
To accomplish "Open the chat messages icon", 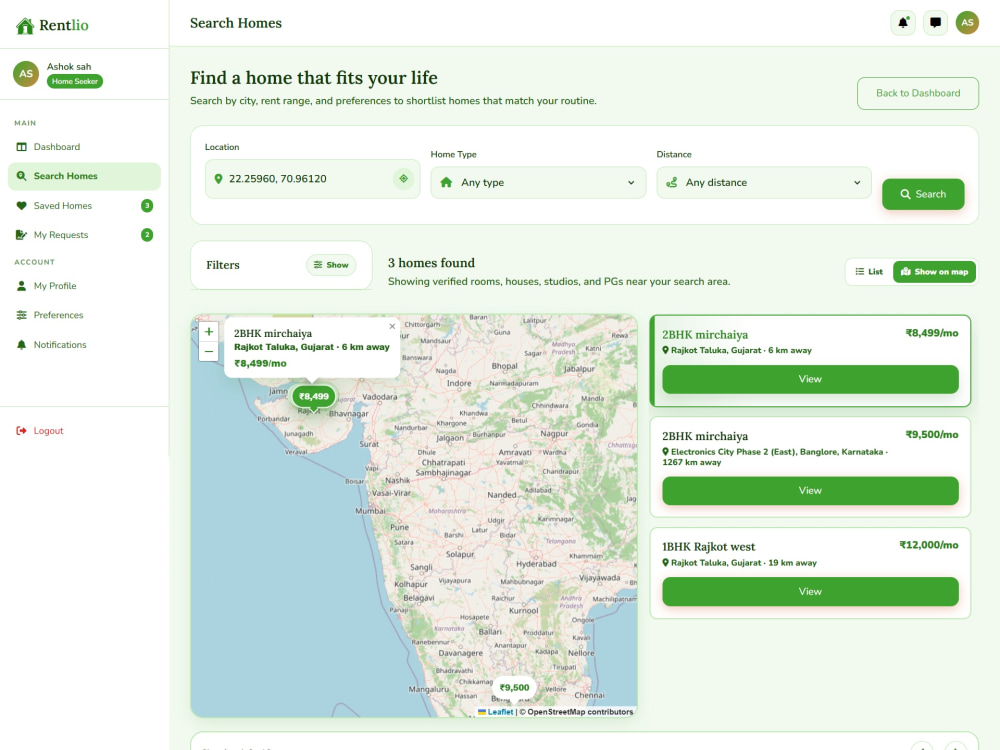I will coord(935,23).
